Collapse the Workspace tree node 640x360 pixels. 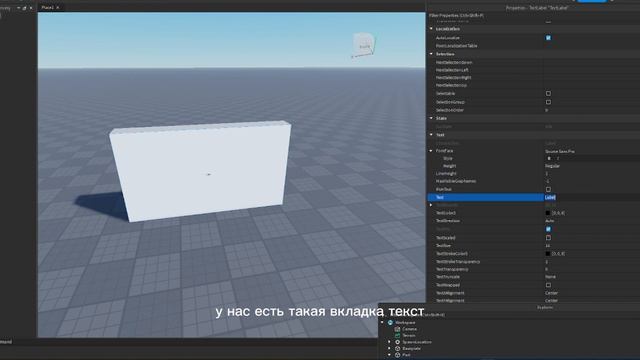382,322
